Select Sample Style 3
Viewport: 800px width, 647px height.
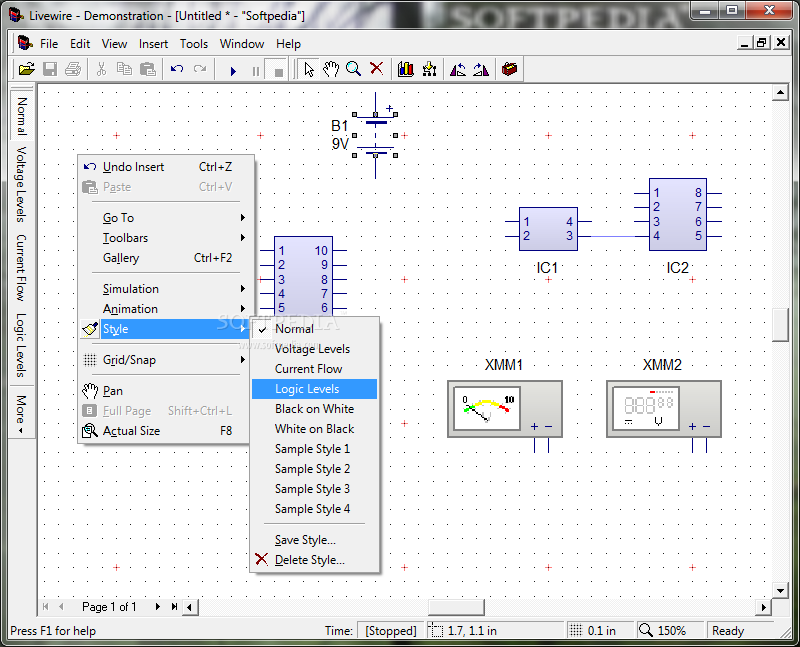point(314,489)
